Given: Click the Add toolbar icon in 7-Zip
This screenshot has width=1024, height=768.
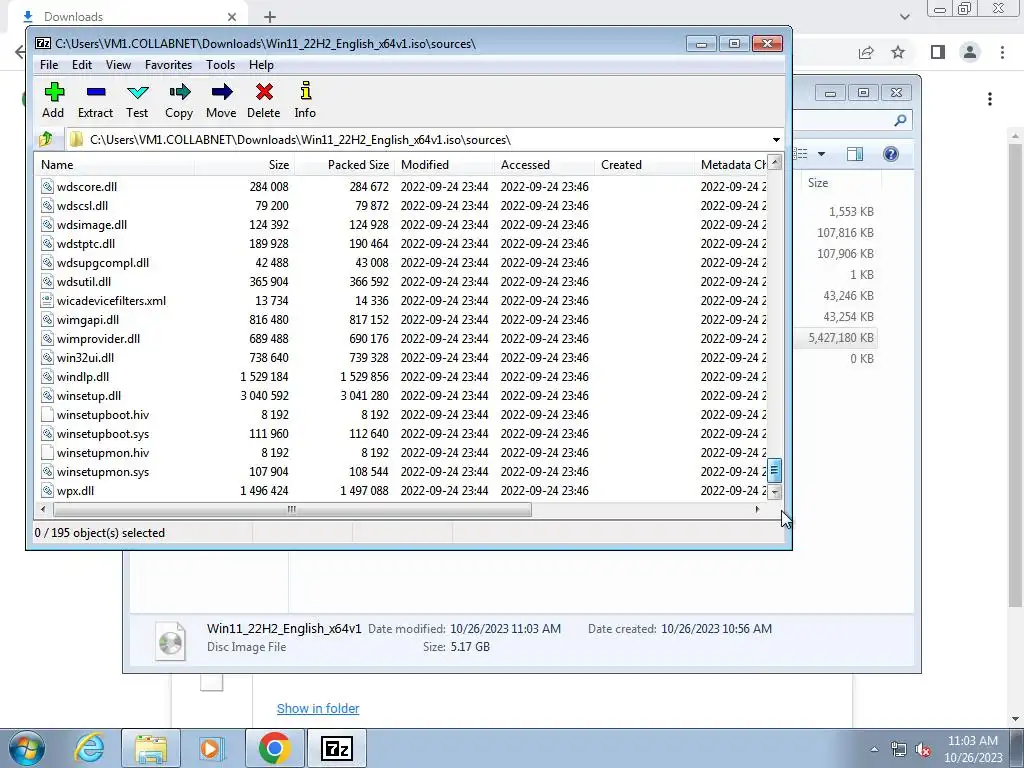Looking at the screenshot, I should tap(54, 100).
